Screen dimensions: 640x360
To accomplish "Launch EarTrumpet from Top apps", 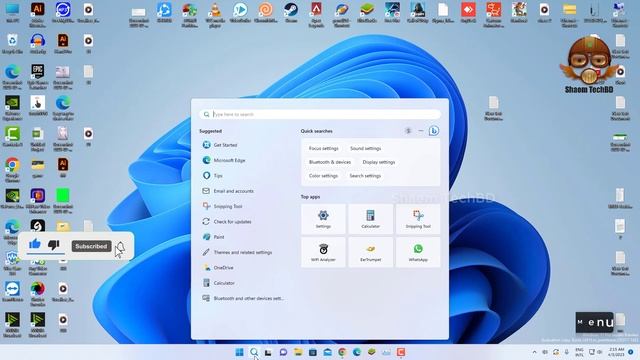I will tap(371, 253).
